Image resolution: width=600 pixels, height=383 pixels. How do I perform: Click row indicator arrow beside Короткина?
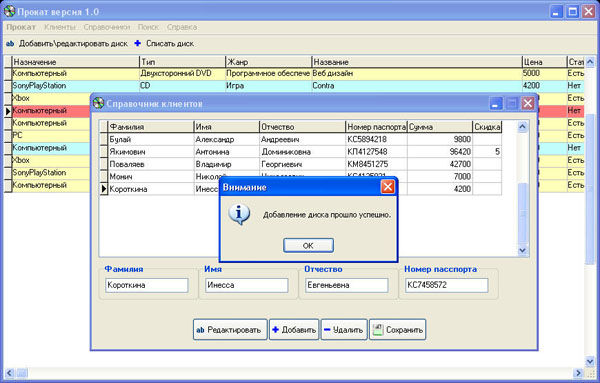(x=104, y=189)
